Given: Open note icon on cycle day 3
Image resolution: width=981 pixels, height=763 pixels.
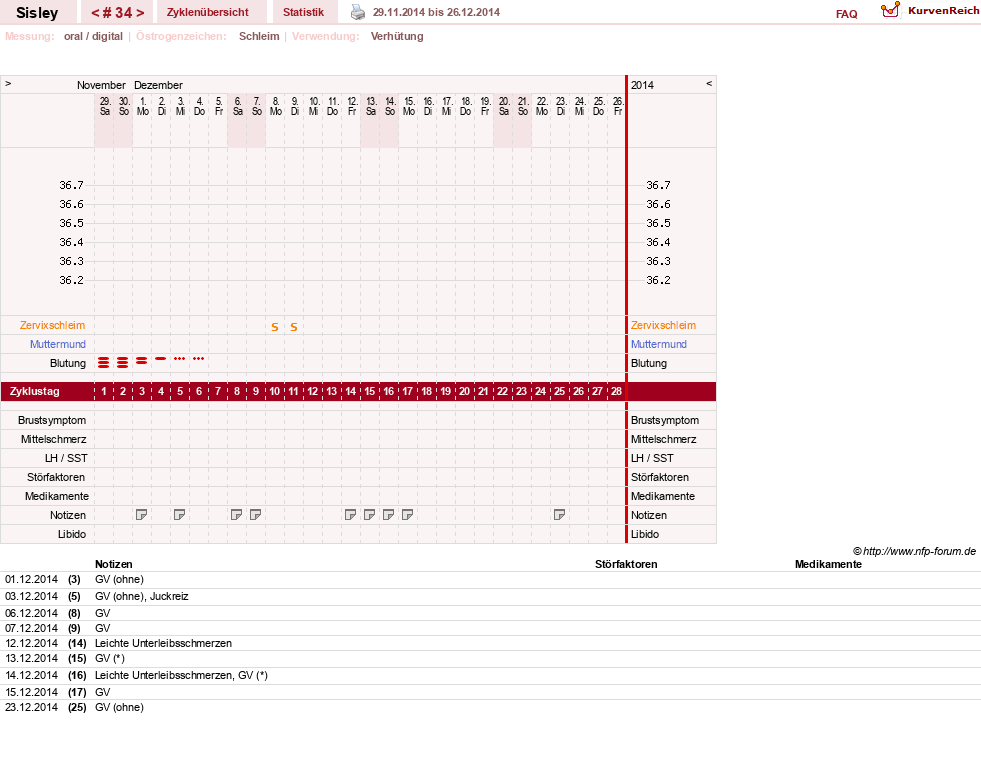Looking at the screenshot, I should coord(141,515).
